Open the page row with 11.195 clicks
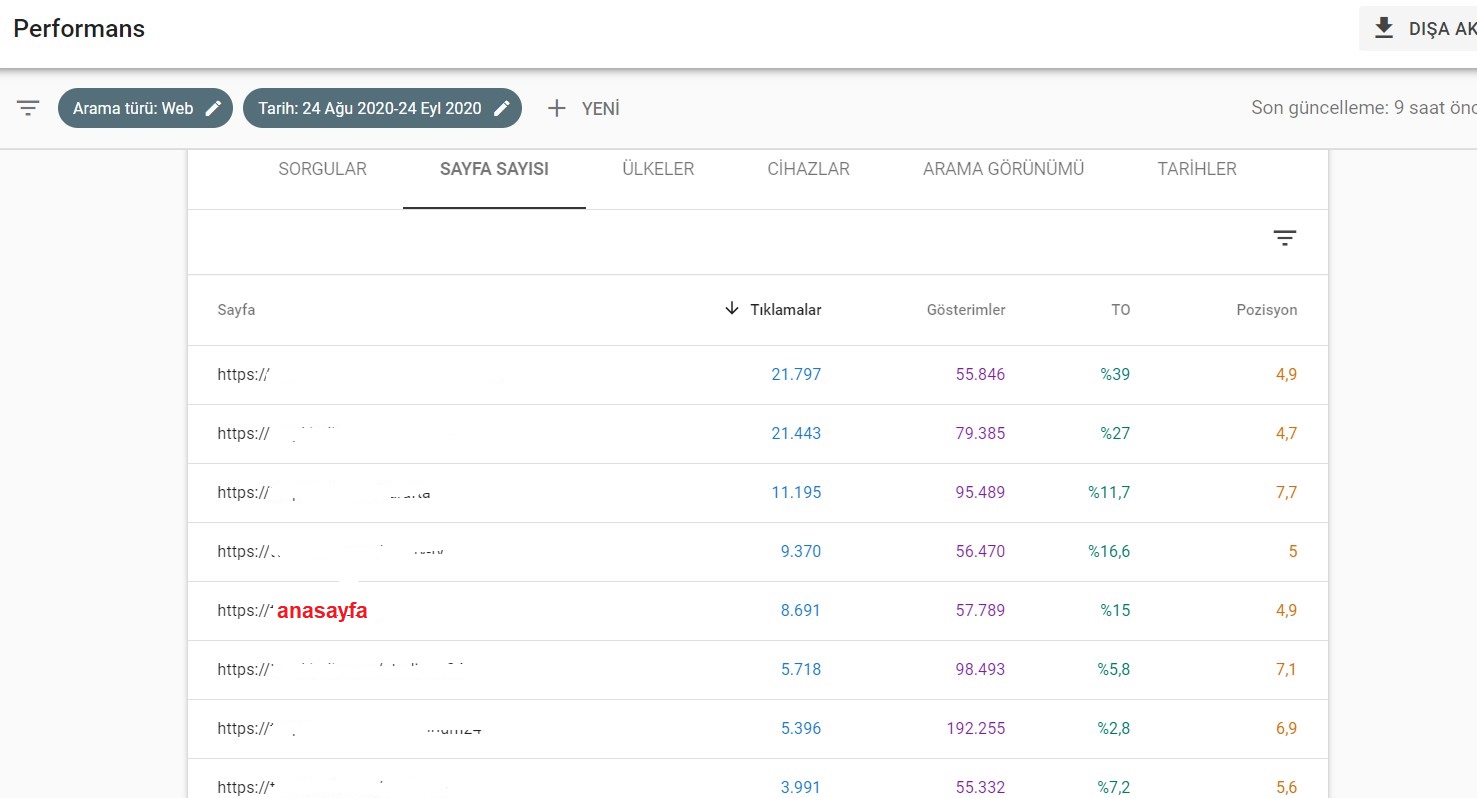 point(758,493)
